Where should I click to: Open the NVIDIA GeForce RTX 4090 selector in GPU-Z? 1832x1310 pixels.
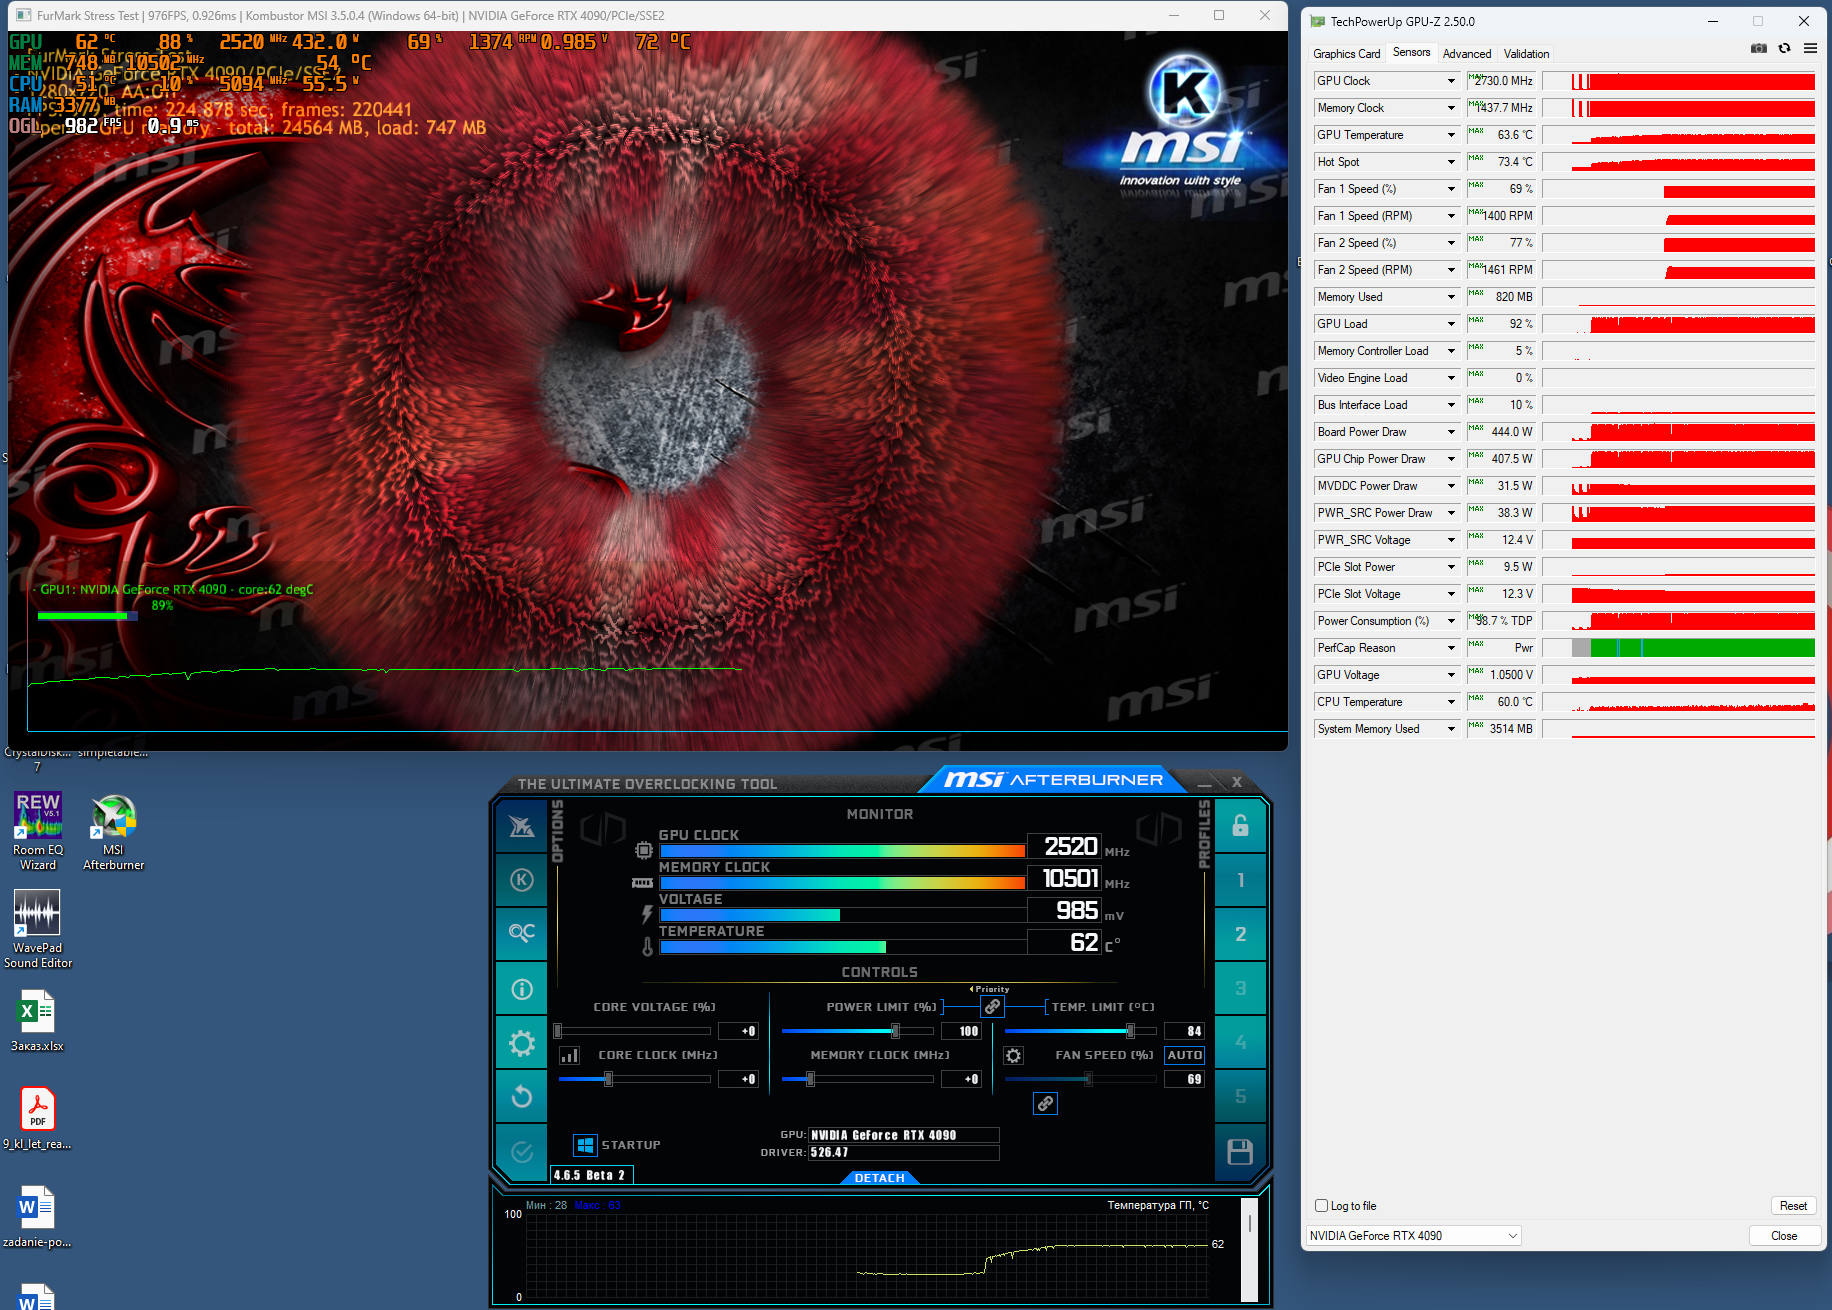pos(1413,1236)
